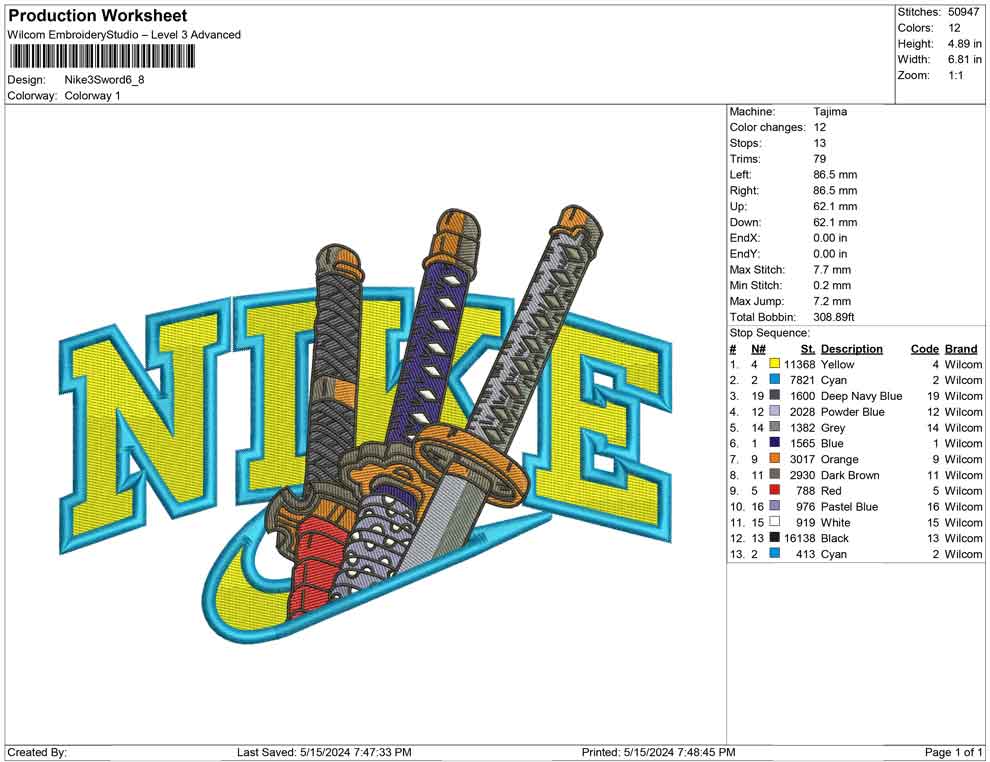Viewport: 990px width, 762px height.
Task: Click the Grey color swatch in row 5
Action: [775, 427]
